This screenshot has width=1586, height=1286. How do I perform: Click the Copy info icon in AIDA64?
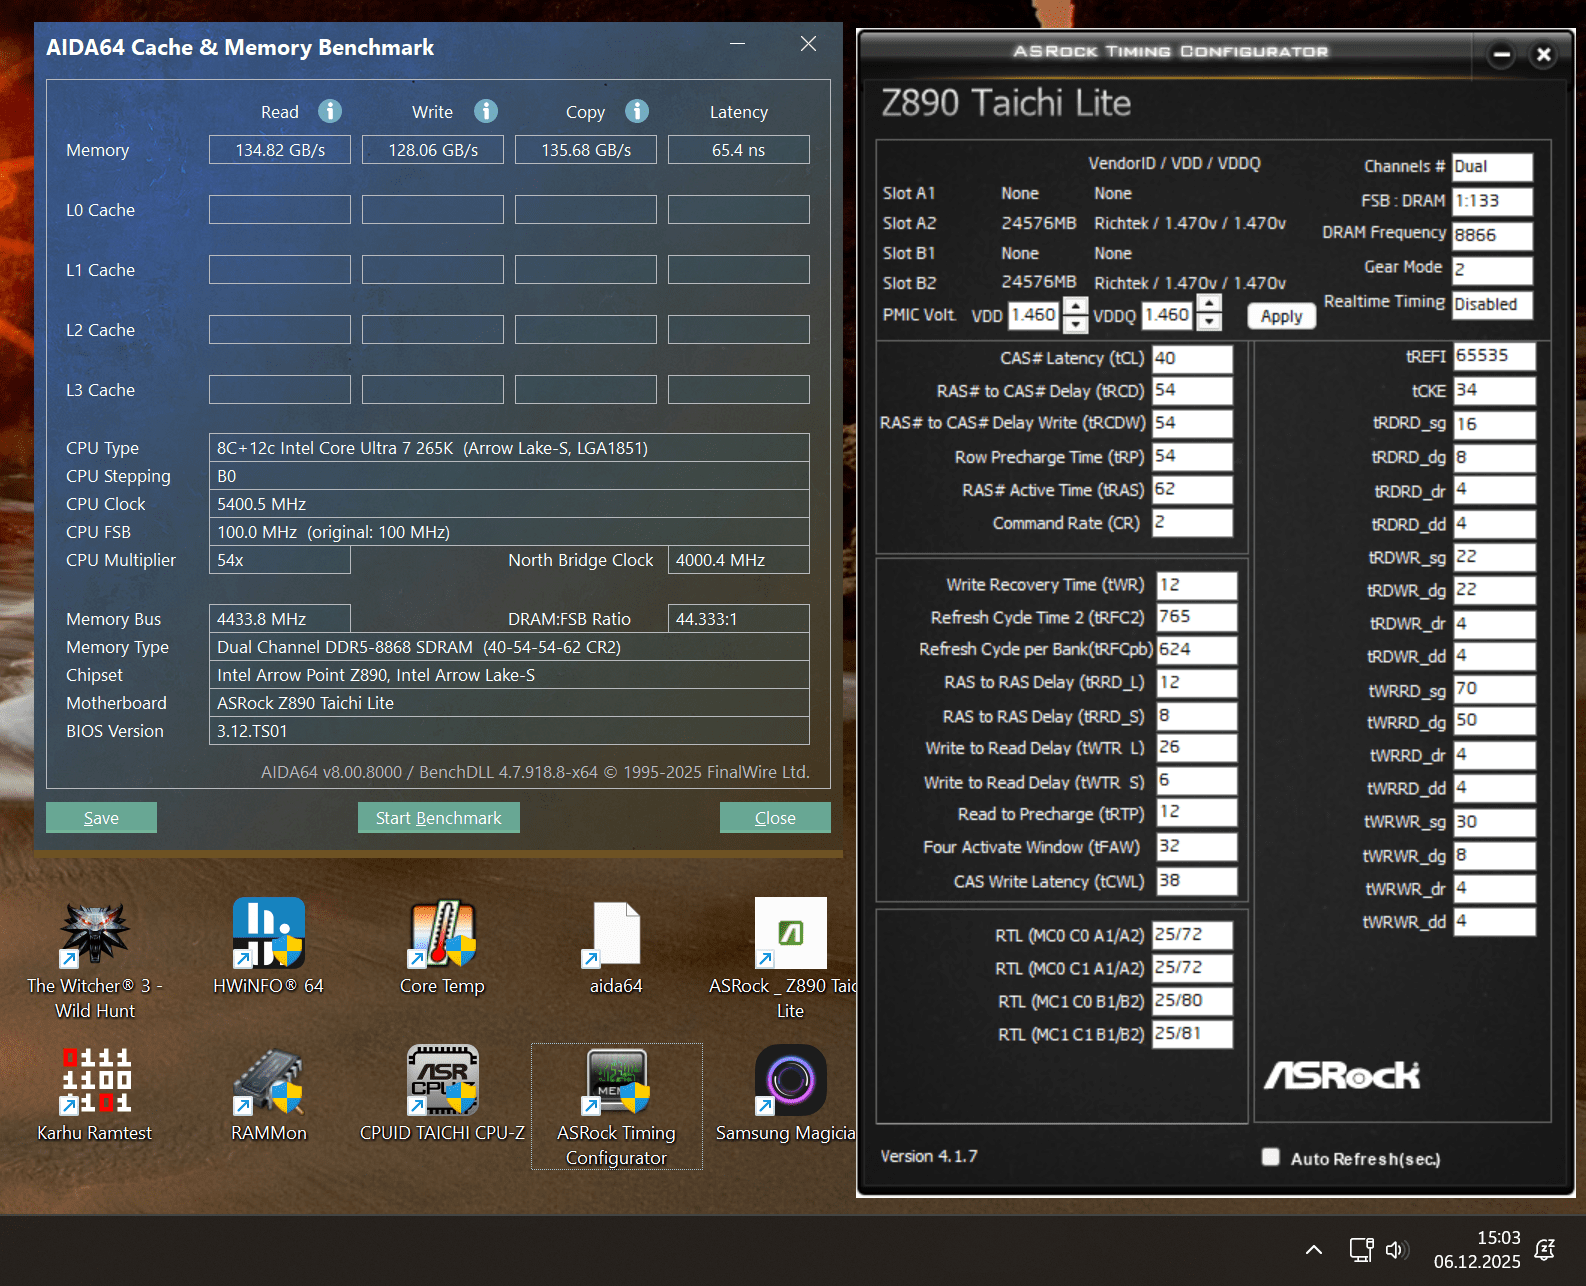pos(637,111)
